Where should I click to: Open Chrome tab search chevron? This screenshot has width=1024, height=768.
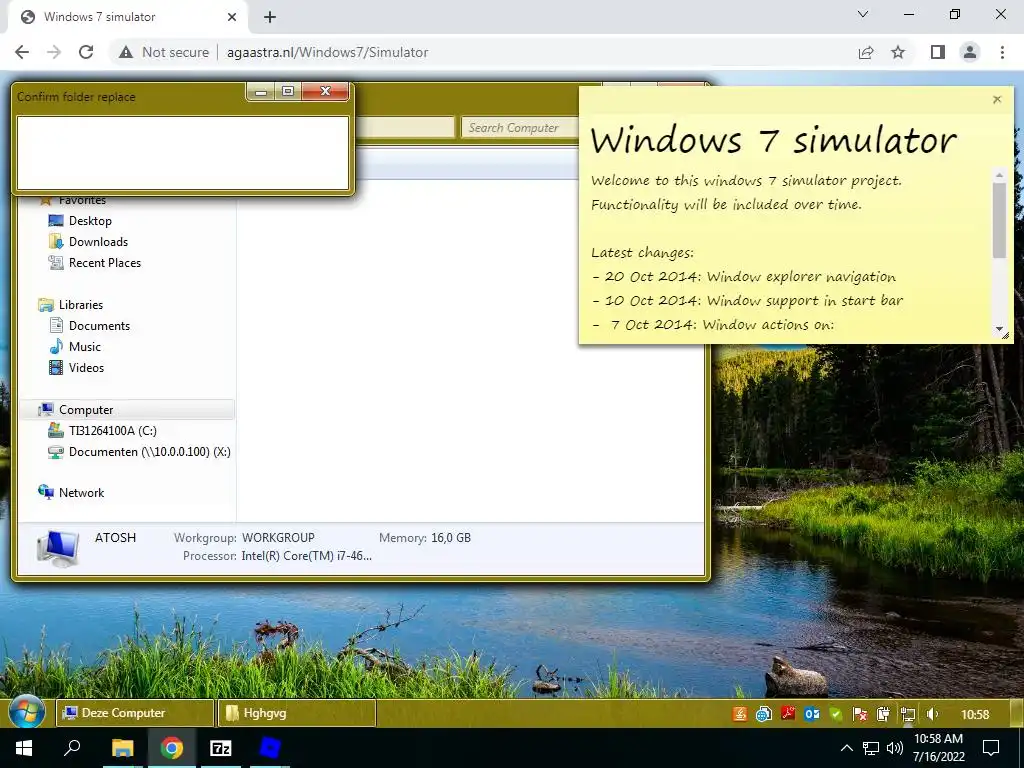[863, 14]
